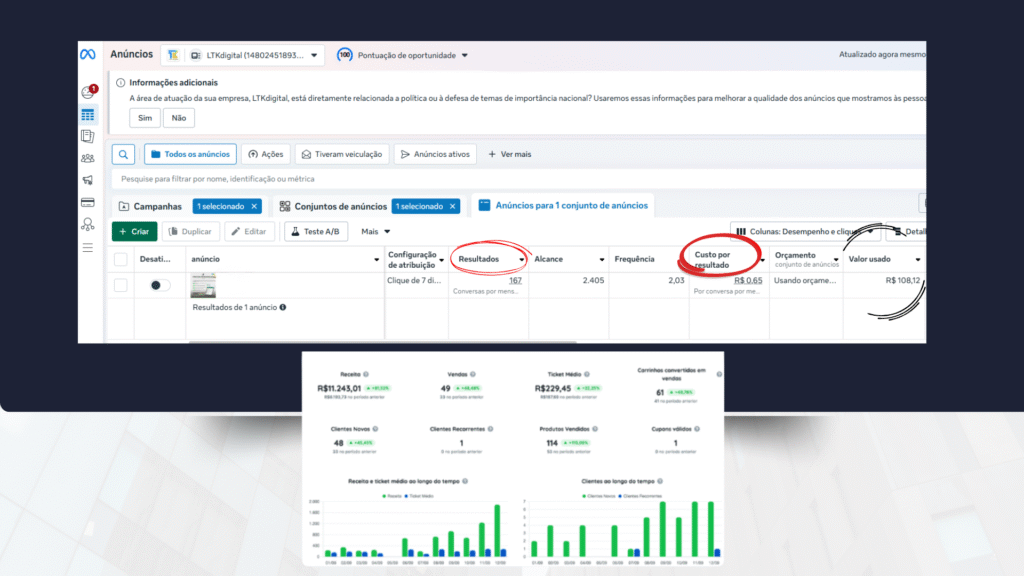The image size is (1024, 576).
Task: Open the account overview icon with notification badge
Action: [88, 92]
